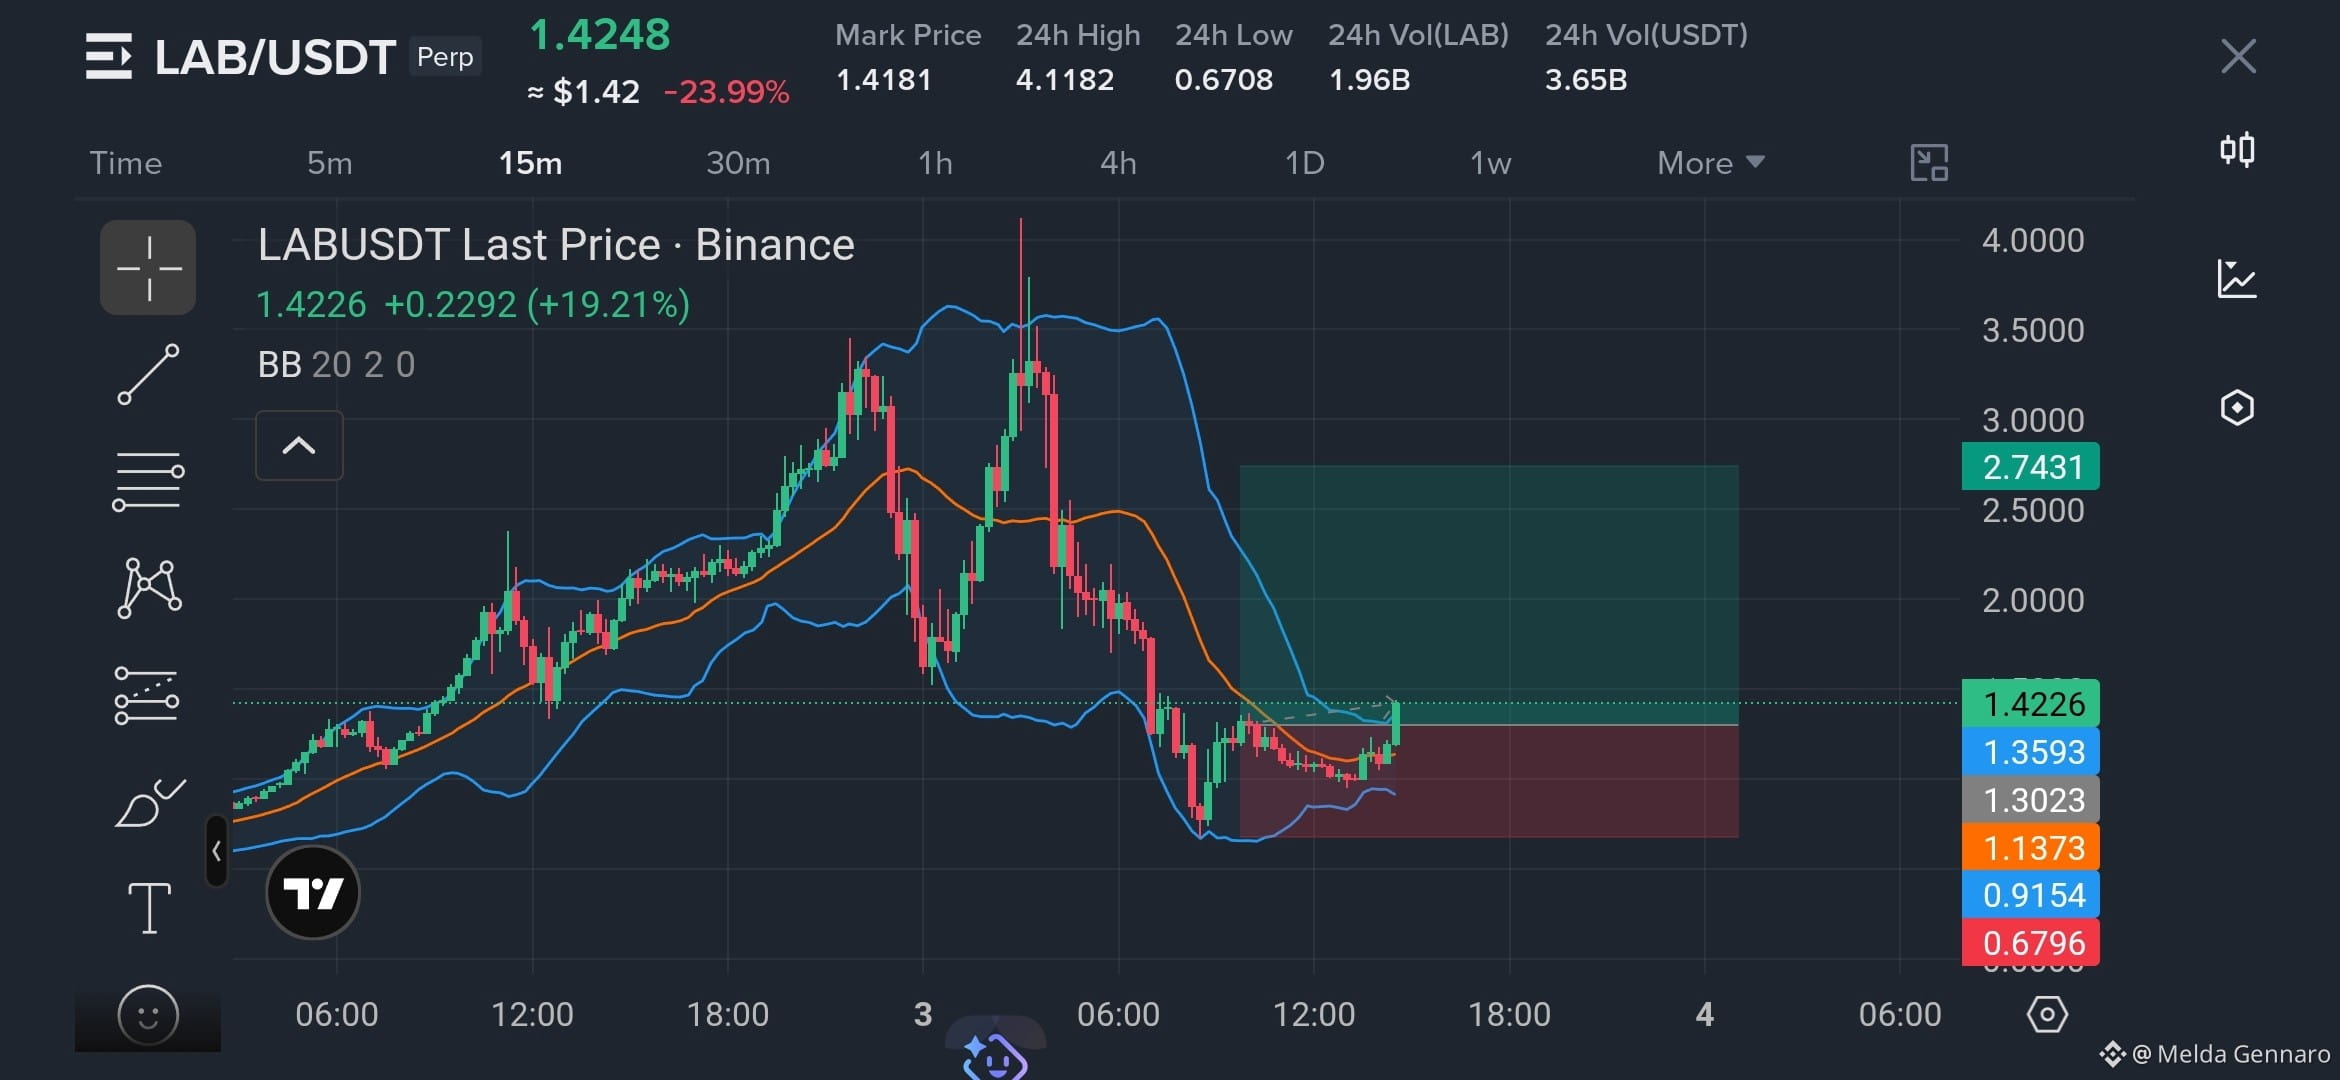Open the emoji sticker tool
Screen dimensions: 2340x1080
coord(148,1016)
